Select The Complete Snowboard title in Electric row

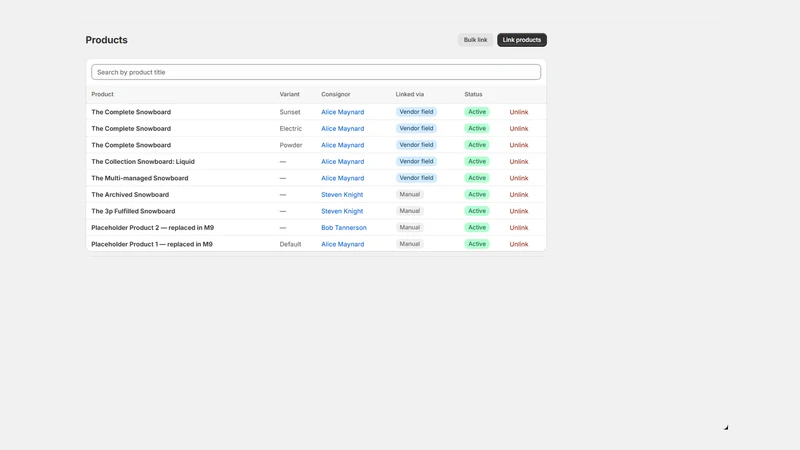click(131, 129)
